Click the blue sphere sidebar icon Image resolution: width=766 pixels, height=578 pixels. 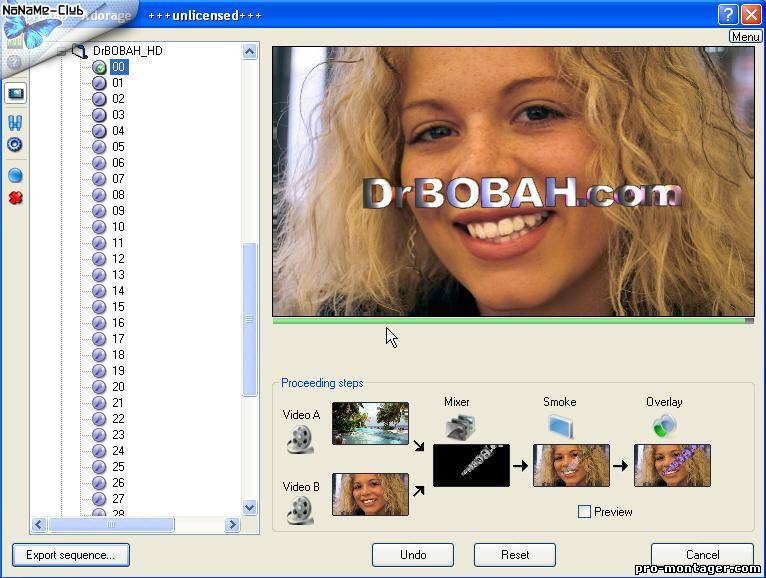click(15, 175)
